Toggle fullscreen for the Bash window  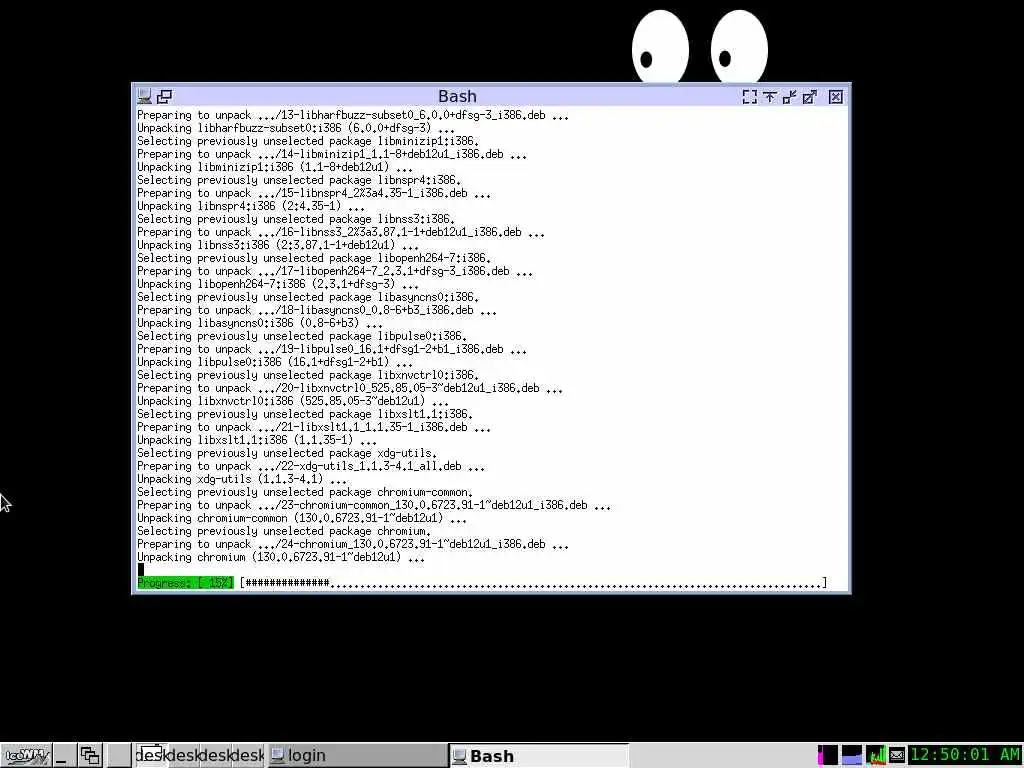point(750,97)
